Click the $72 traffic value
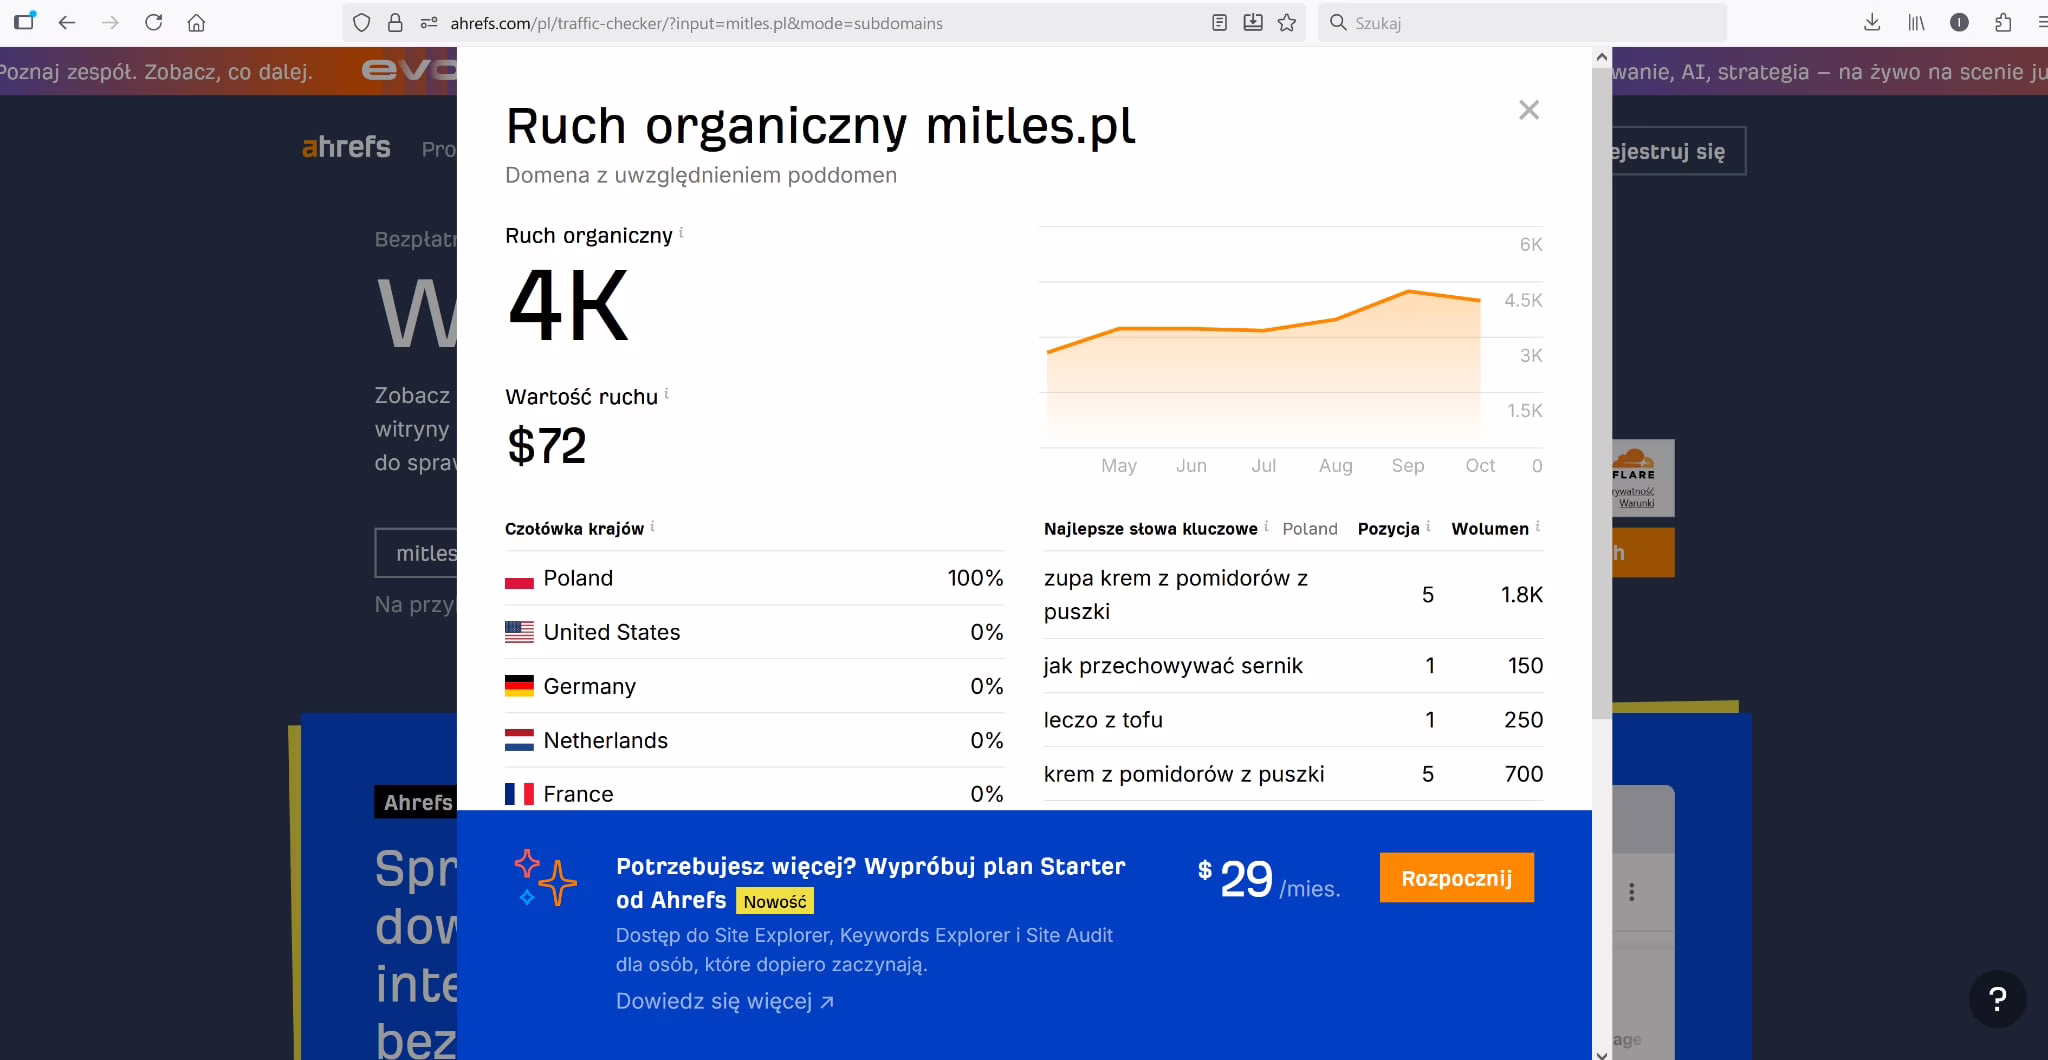Image resolution: width=2048 pixels, height=1060 pixels. [546, 446]
